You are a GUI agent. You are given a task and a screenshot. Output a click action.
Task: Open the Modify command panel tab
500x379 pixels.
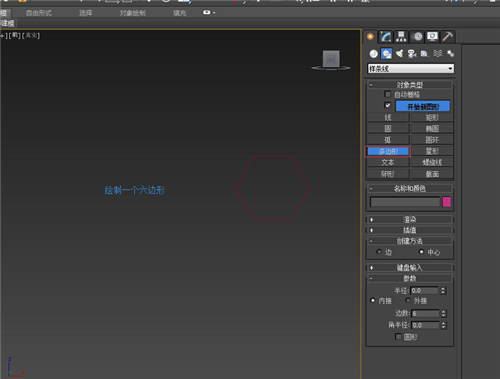[386, 37]
